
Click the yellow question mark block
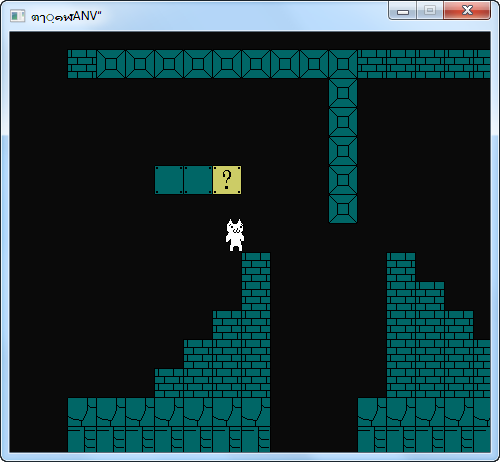227,180
